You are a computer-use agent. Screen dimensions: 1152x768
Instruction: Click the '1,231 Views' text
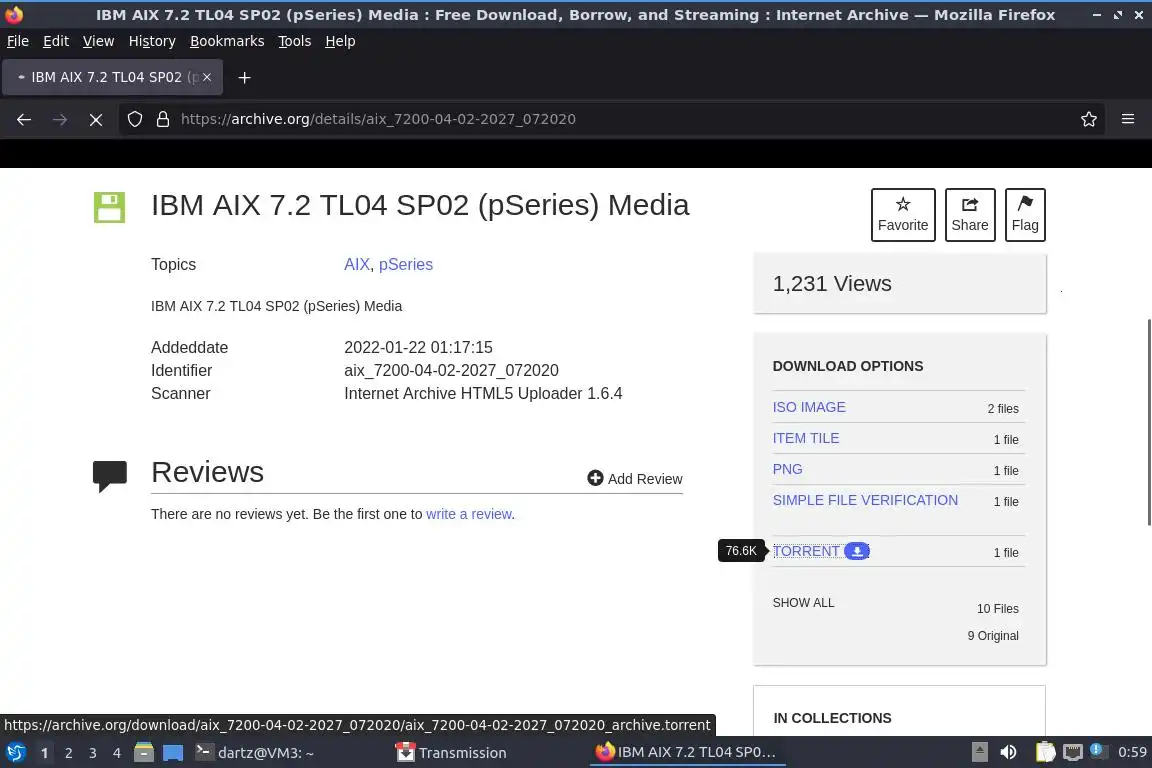coord(832,284)
